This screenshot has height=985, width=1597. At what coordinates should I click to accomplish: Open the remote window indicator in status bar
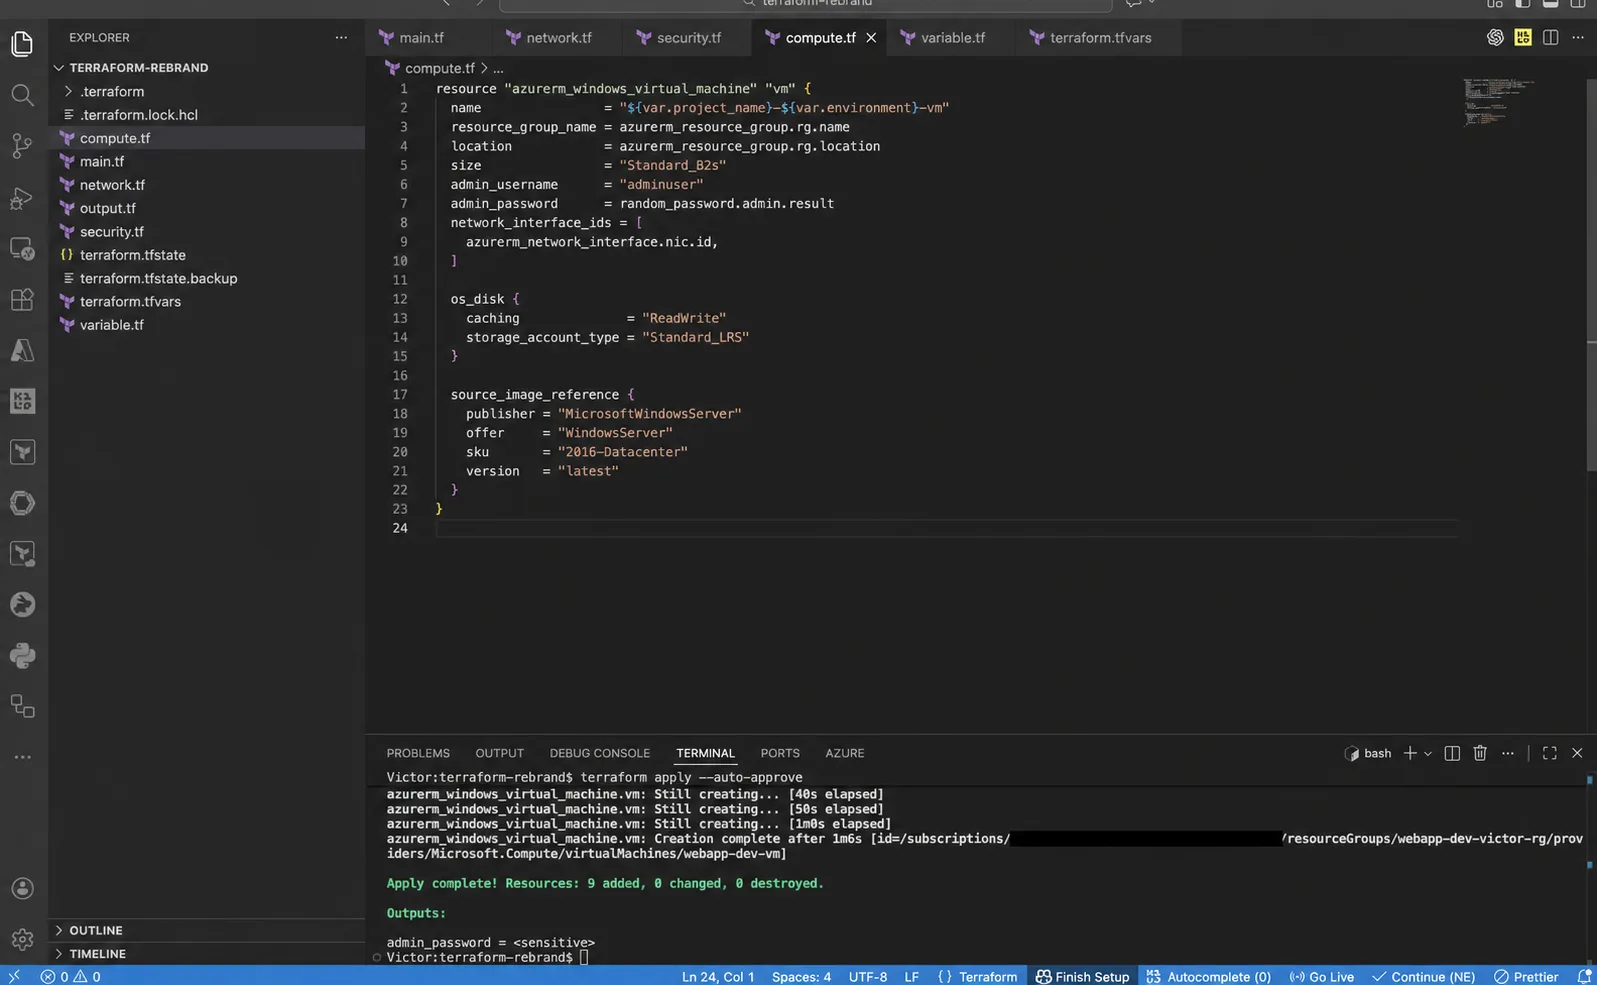pyautogui.click(x=14, y=976)
